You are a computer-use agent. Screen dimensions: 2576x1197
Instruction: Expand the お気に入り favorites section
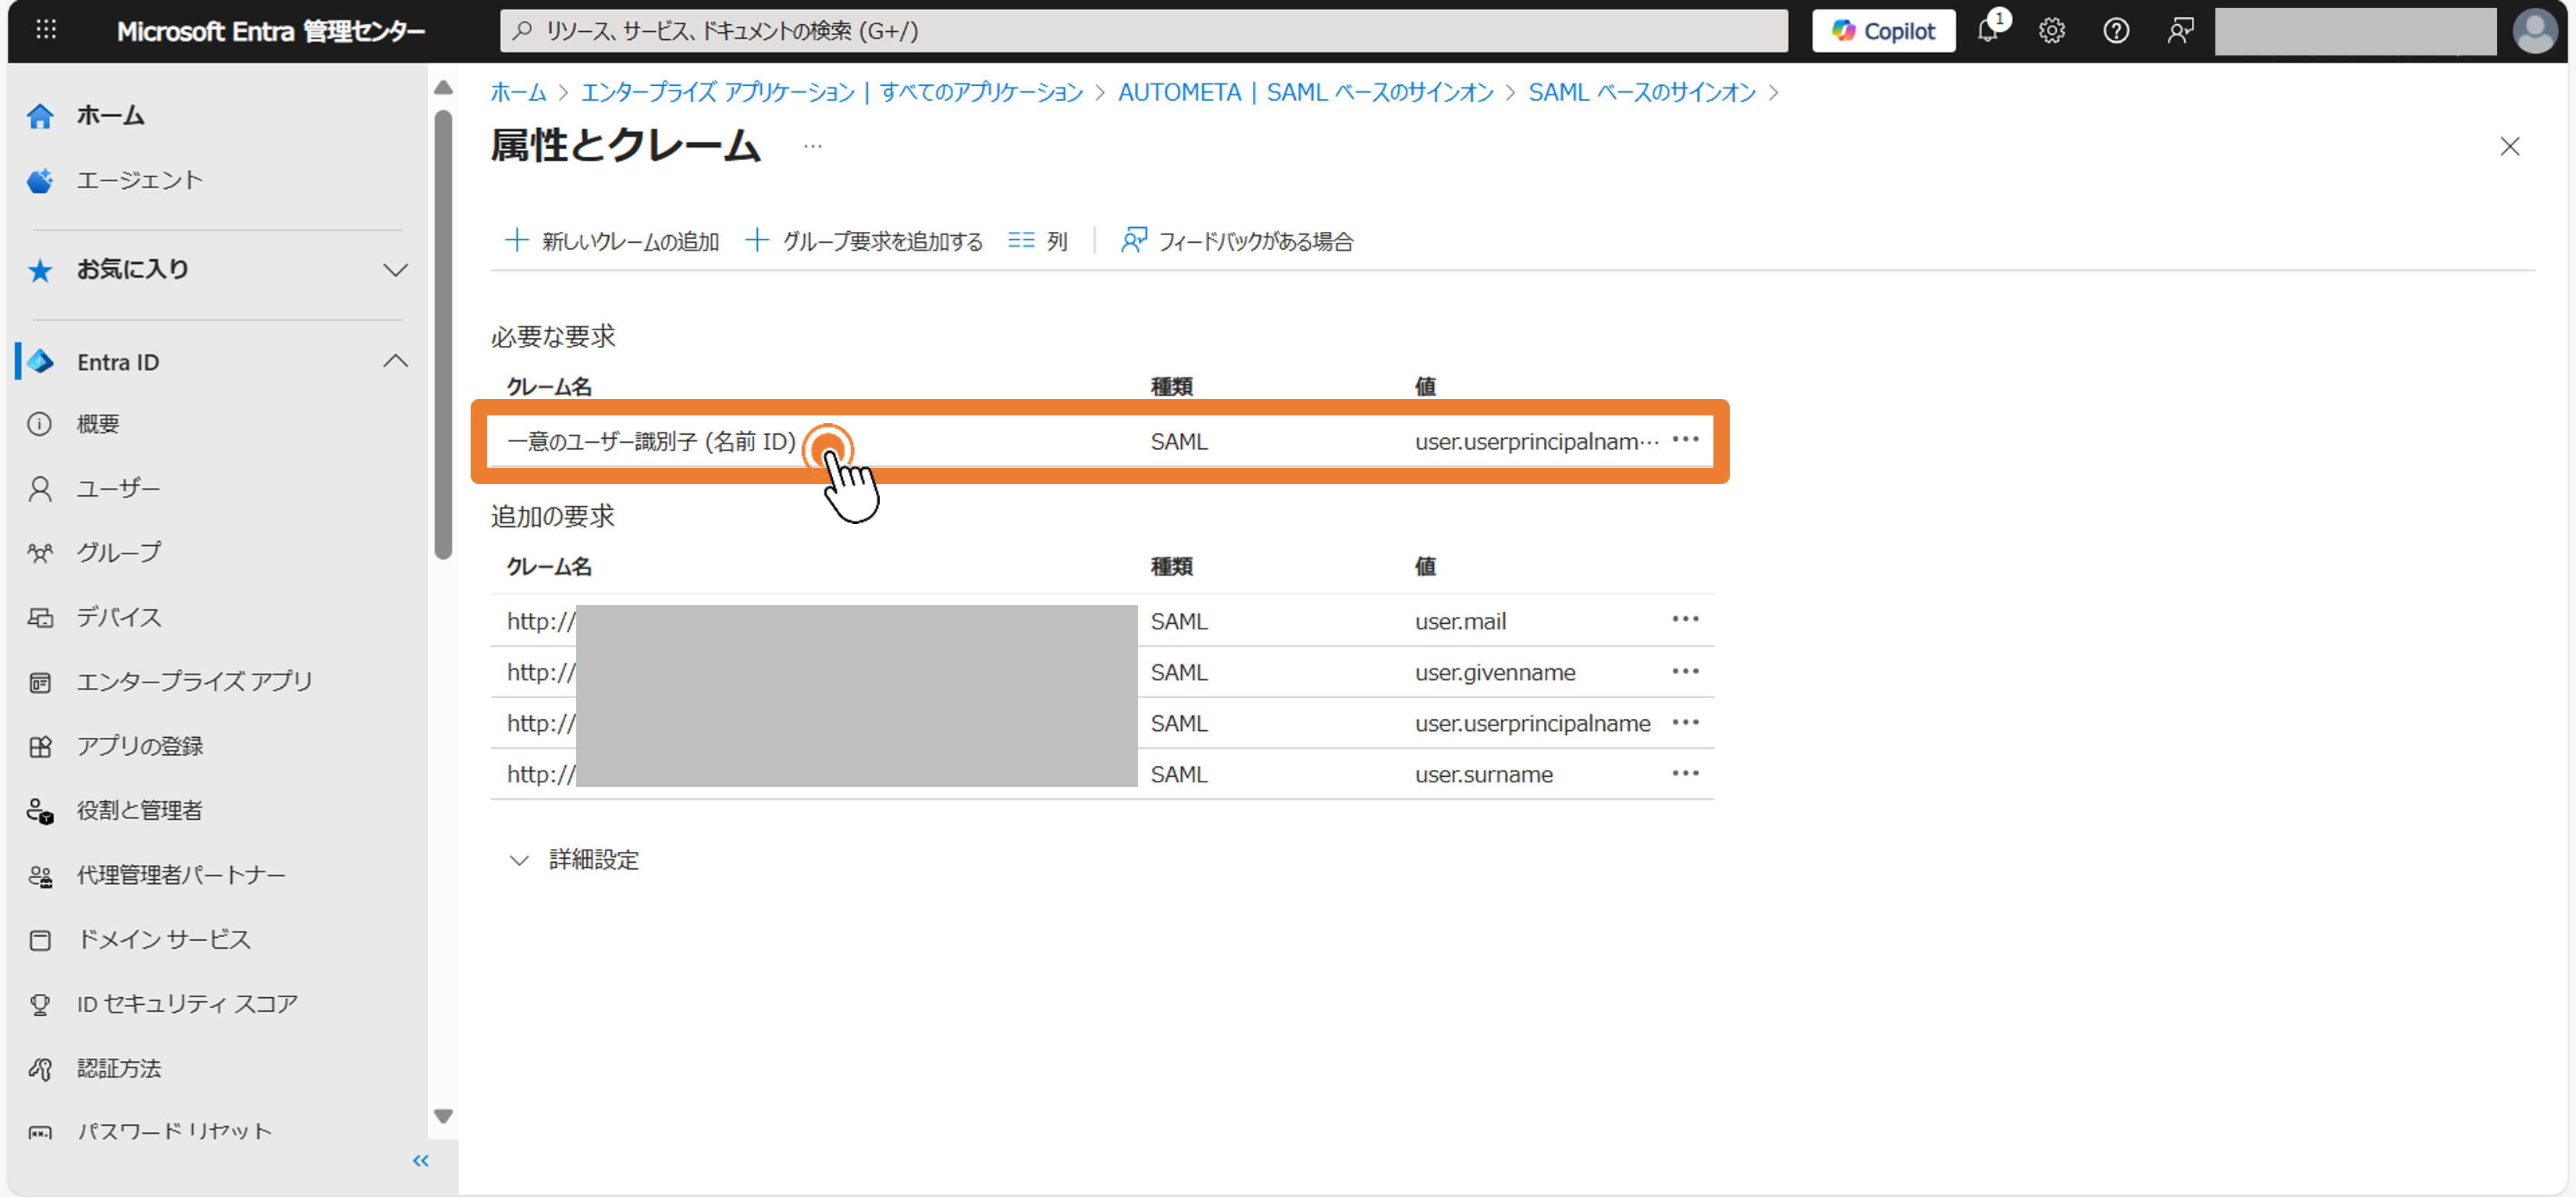(396, 269)
